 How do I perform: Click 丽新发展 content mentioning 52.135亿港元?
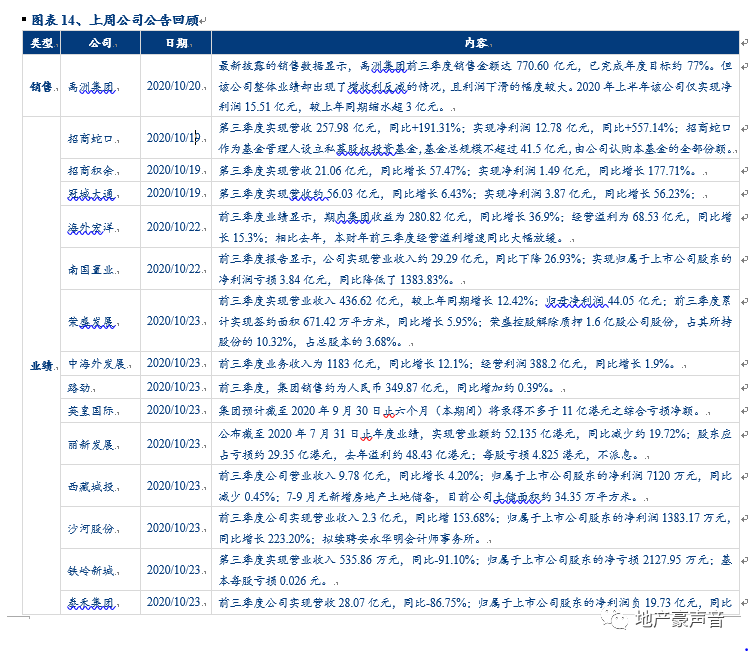[x=475, y=444]
